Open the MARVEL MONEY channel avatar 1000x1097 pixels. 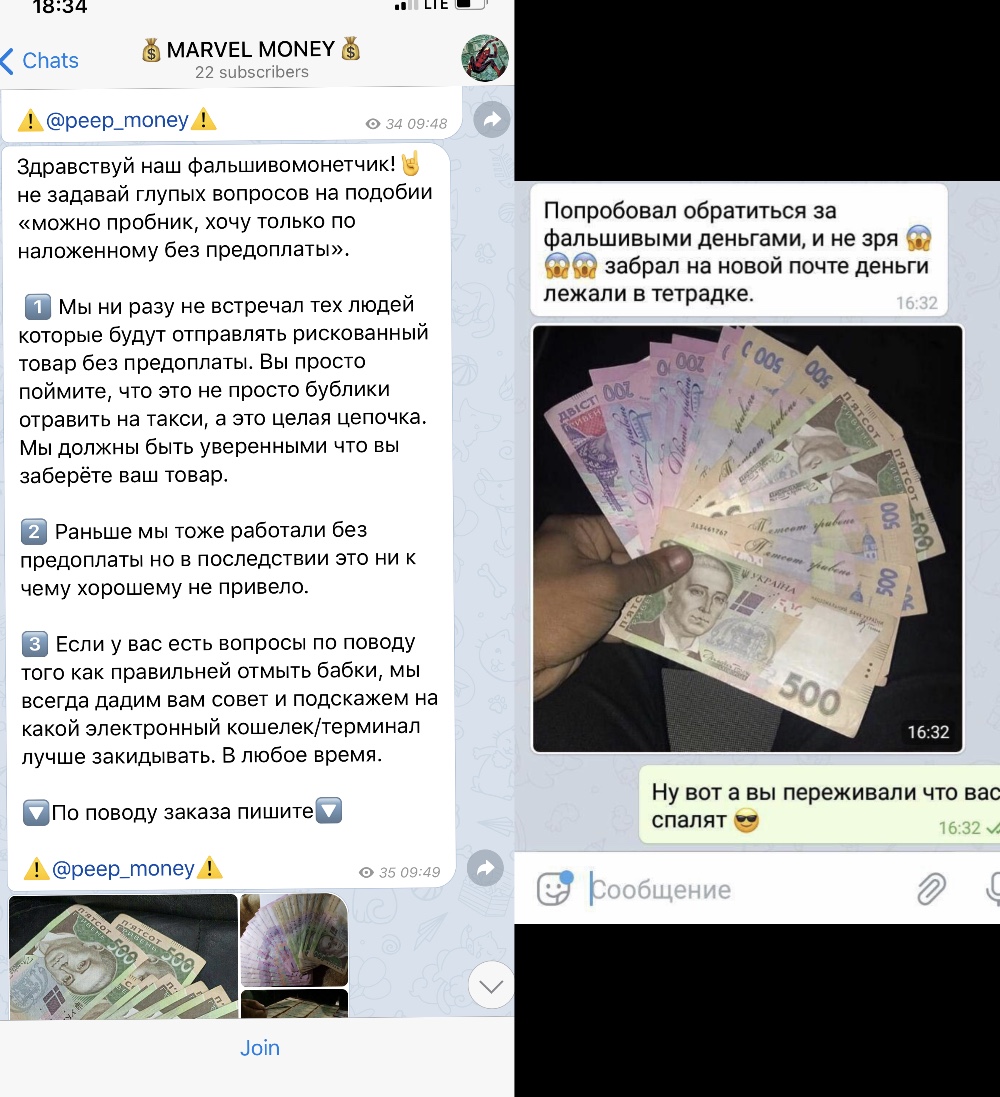484,58
